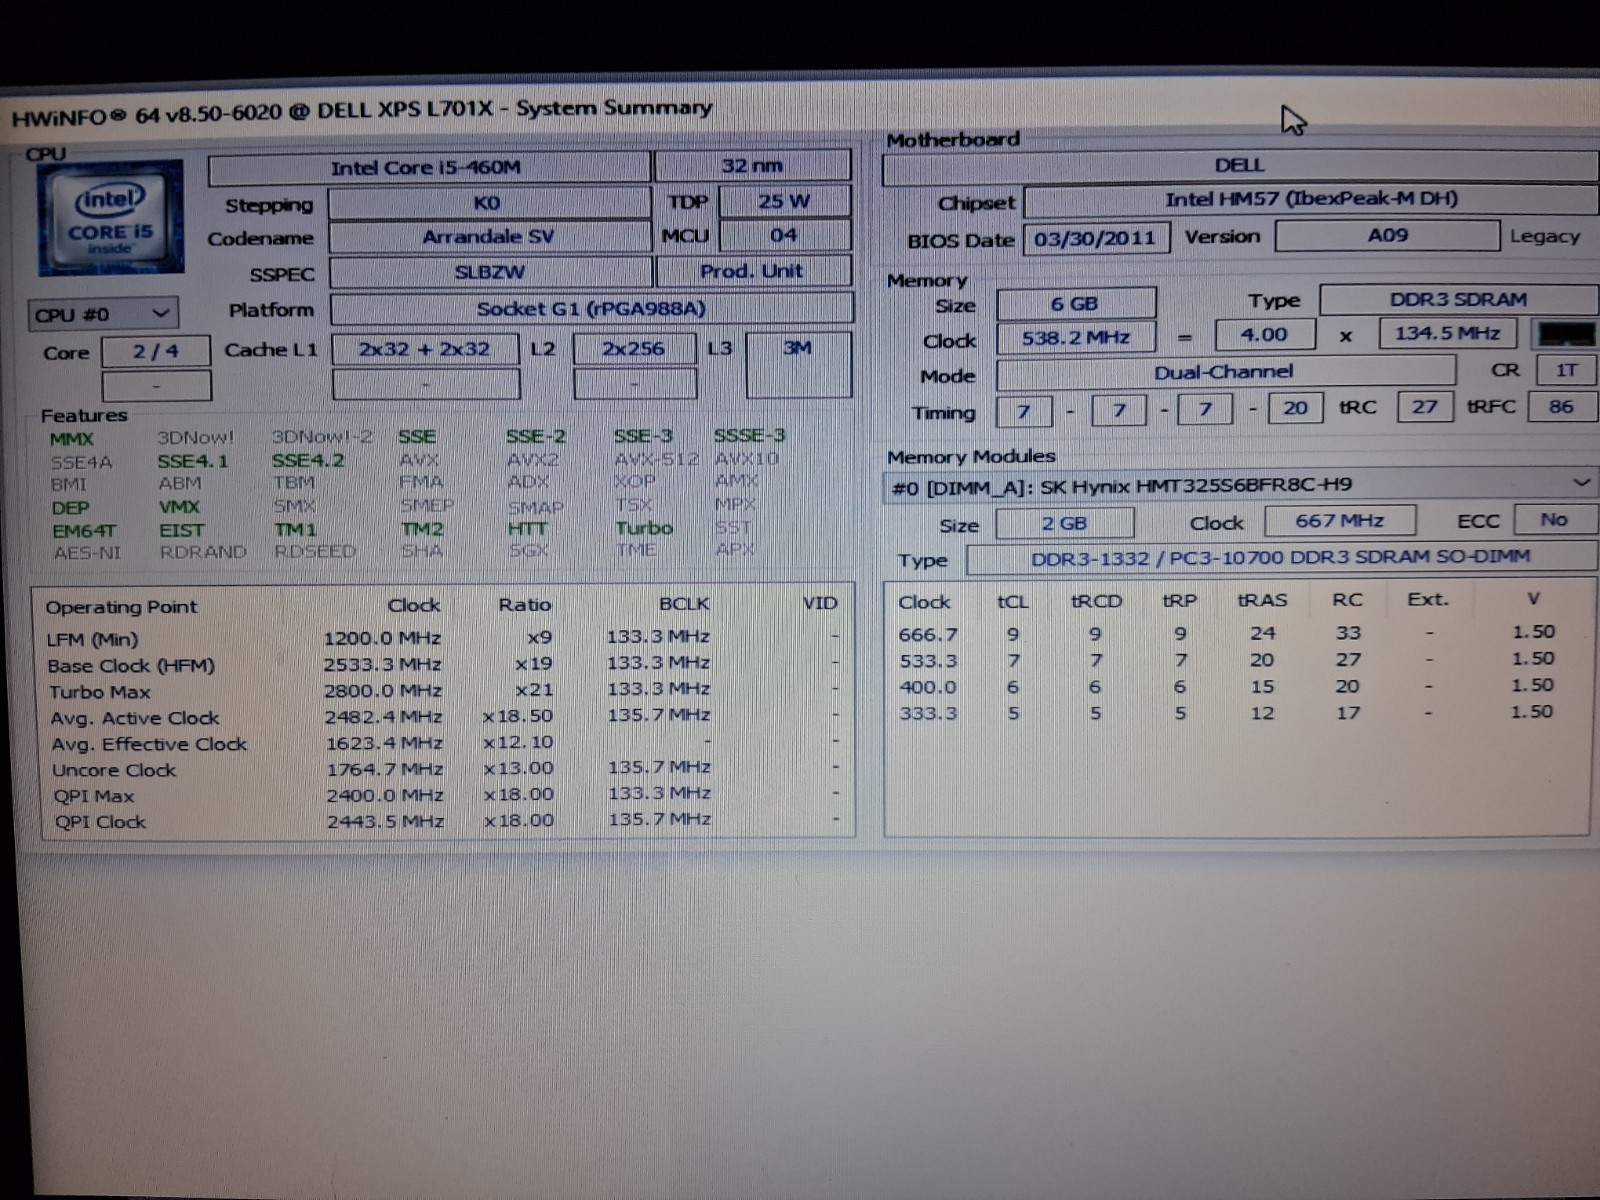Image resolution: width=1600 pixels, height=1200 pixels.
Task: Click the memory multiplier 4.00 field
Action: 1264,335
